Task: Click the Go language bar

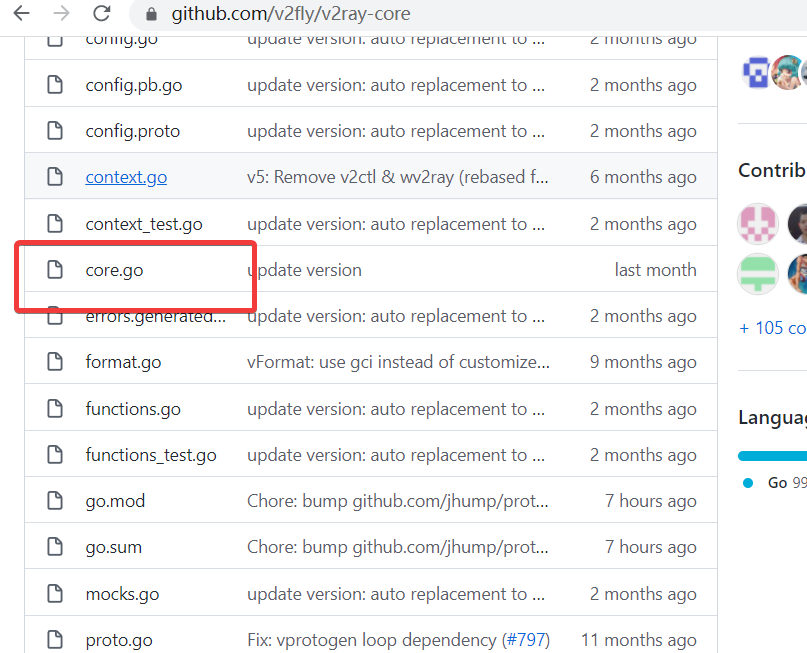Action: (x=772, y=456)
